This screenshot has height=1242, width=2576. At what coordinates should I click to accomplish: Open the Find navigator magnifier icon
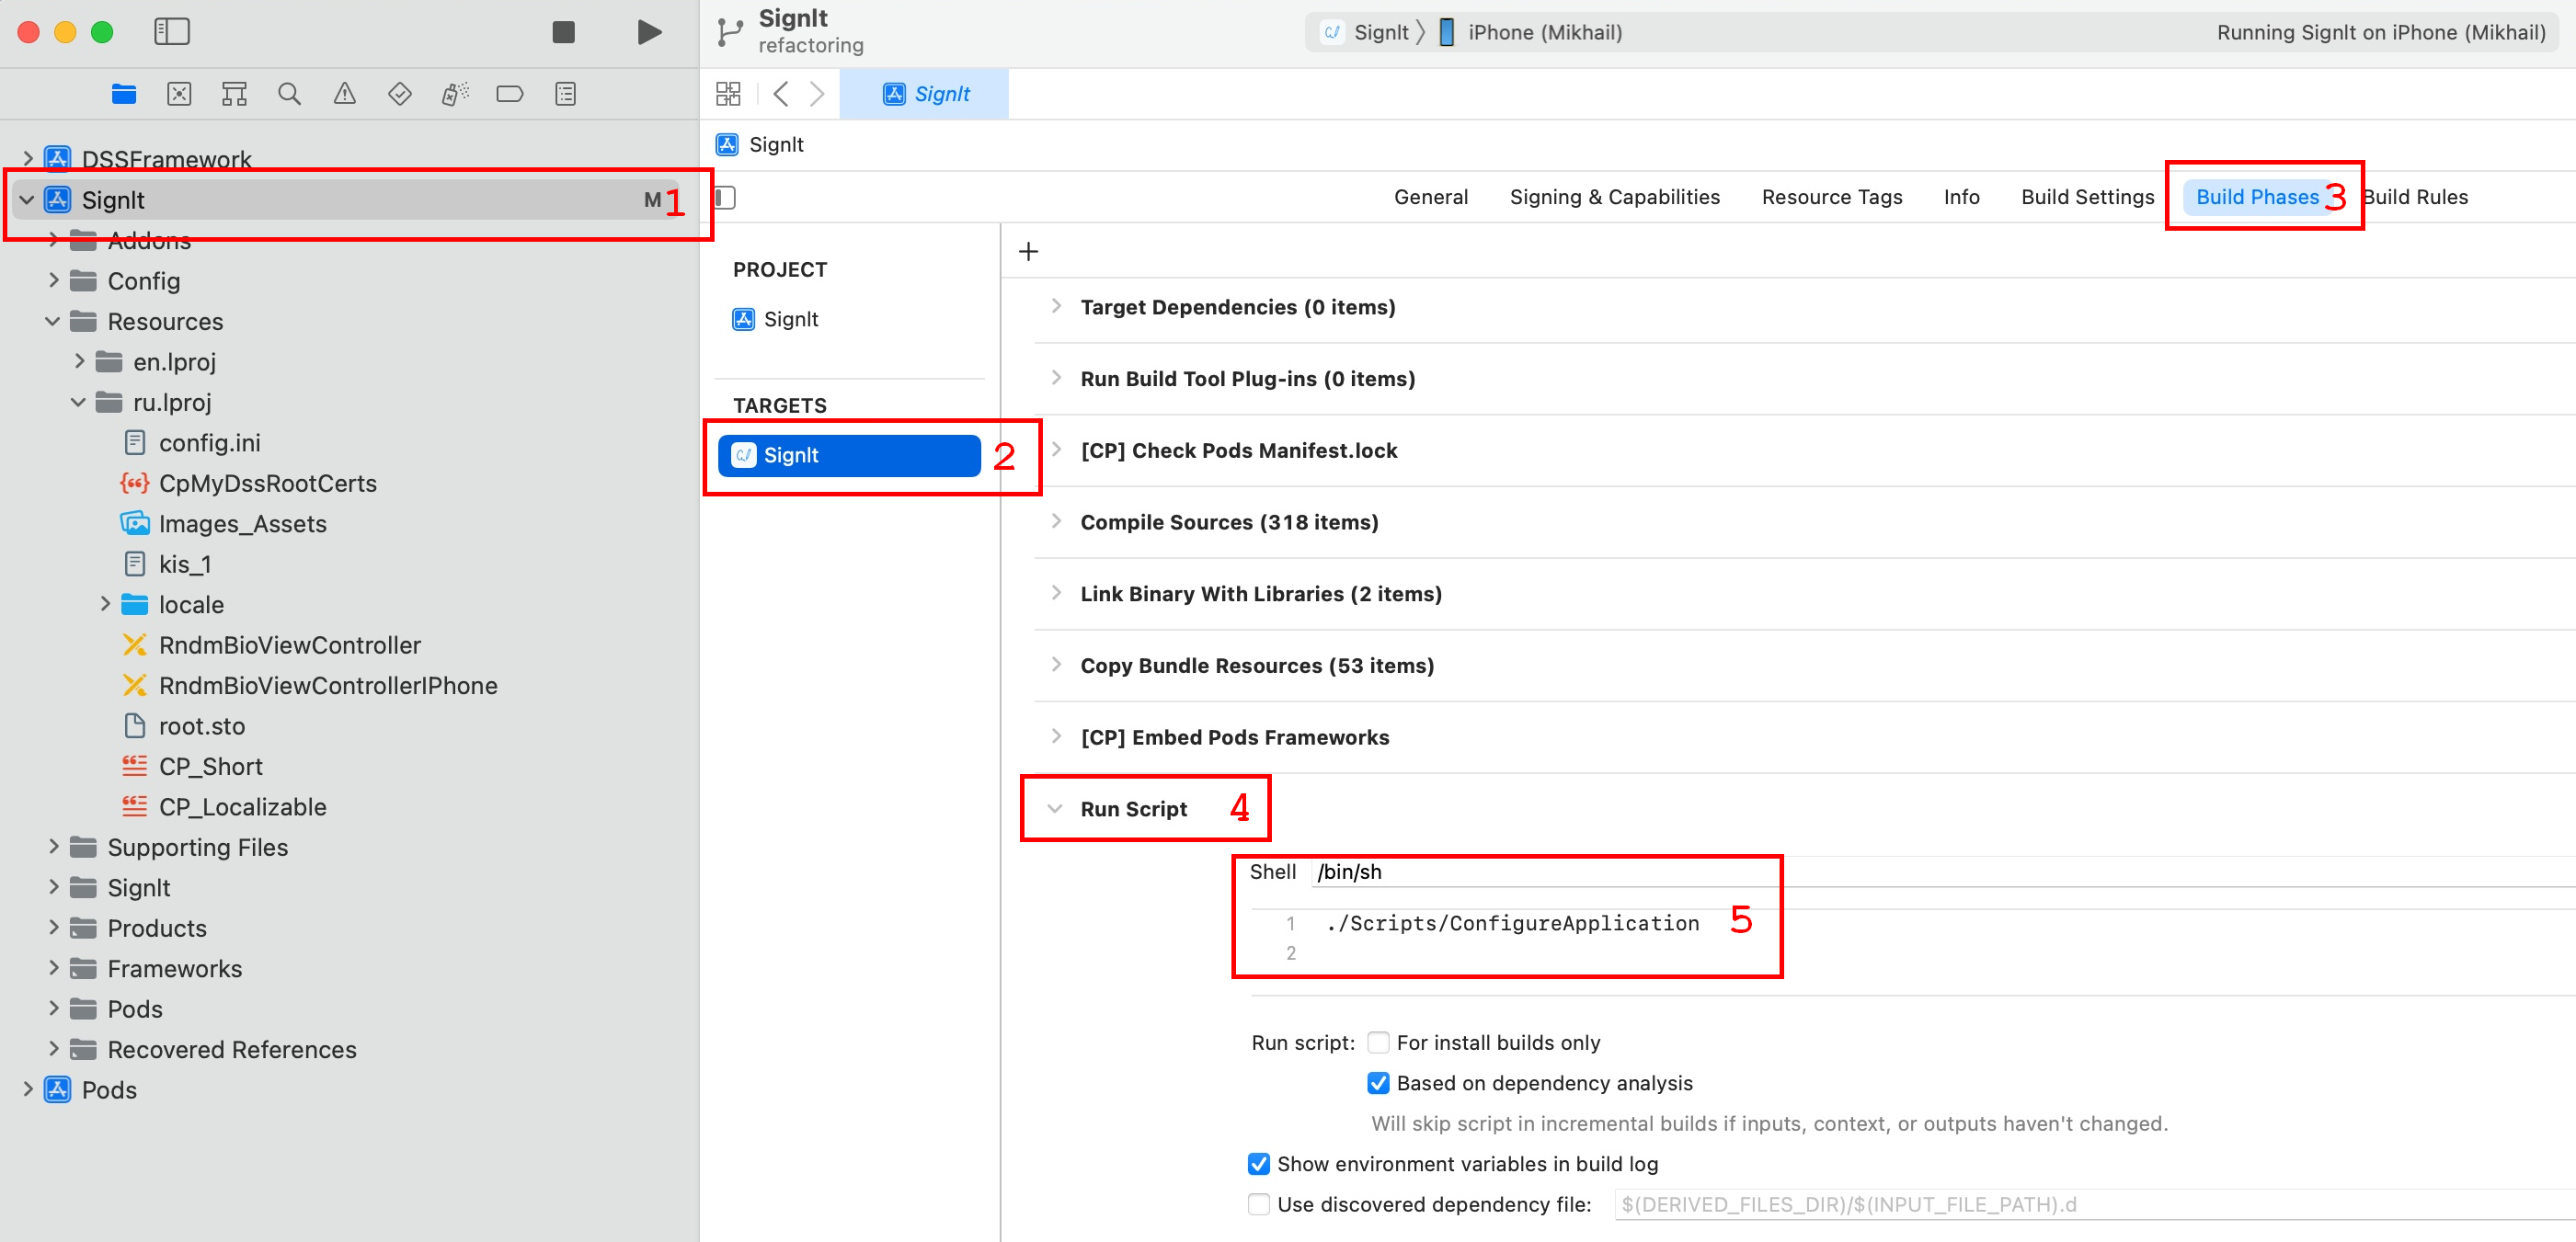pos(289,94)
